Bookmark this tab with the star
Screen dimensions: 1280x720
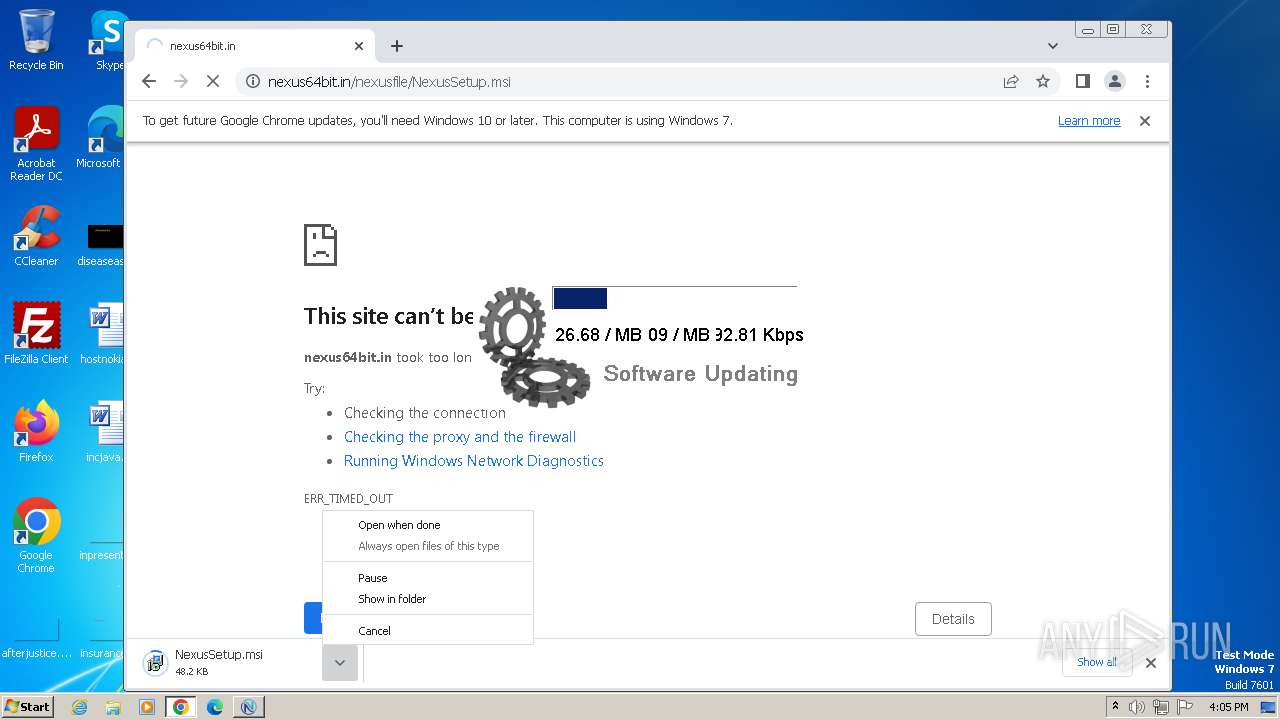point(1043,81)
